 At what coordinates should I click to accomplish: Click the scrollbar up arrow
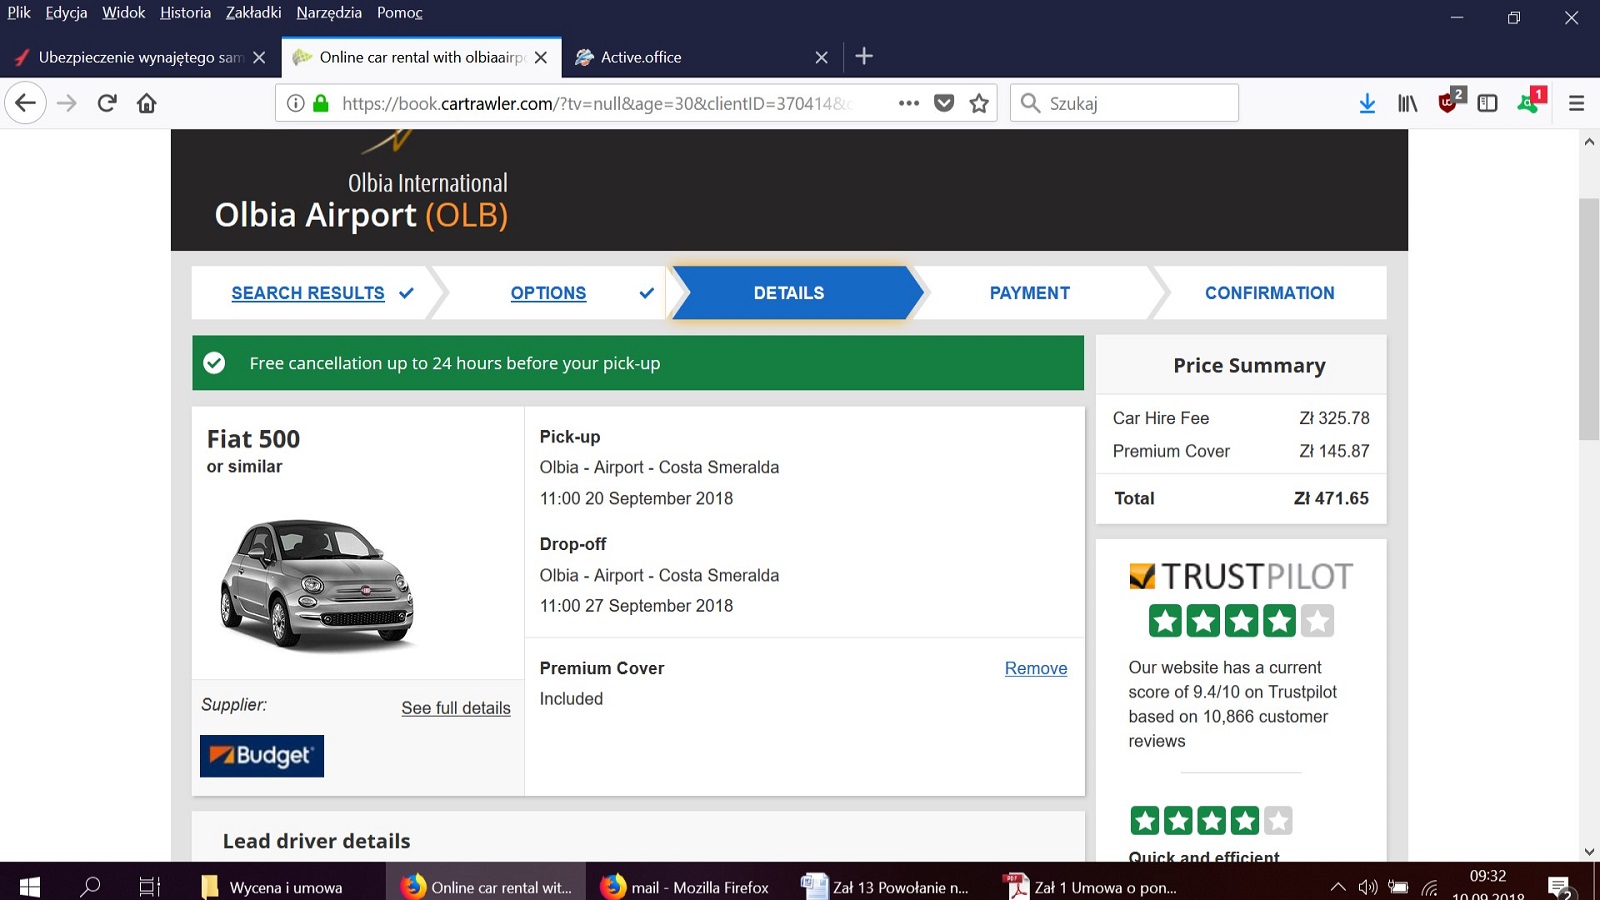[x=1589, y=141]
